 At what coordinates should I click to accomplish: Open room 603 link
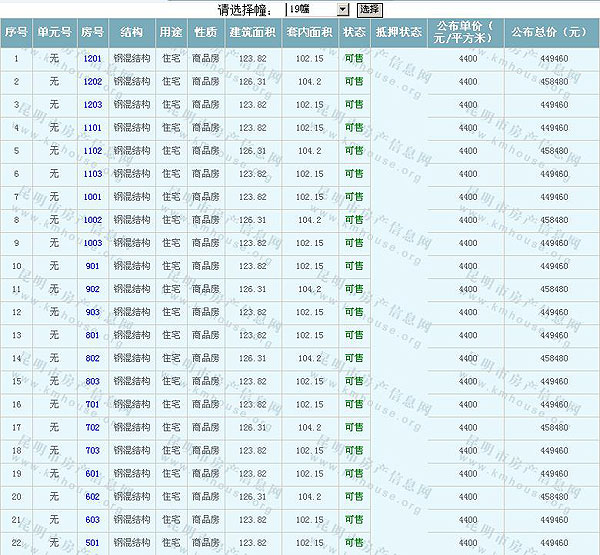click(92, 519)
